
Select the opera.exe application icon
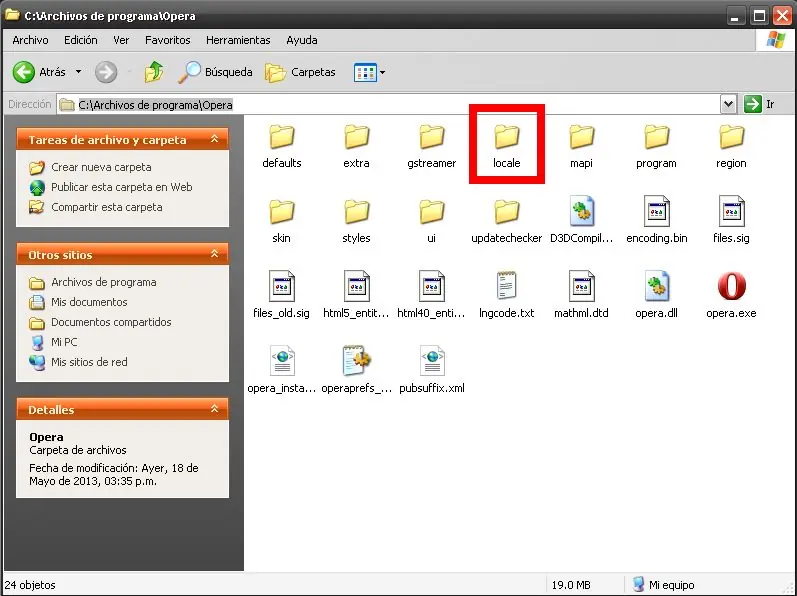[731, 286]
